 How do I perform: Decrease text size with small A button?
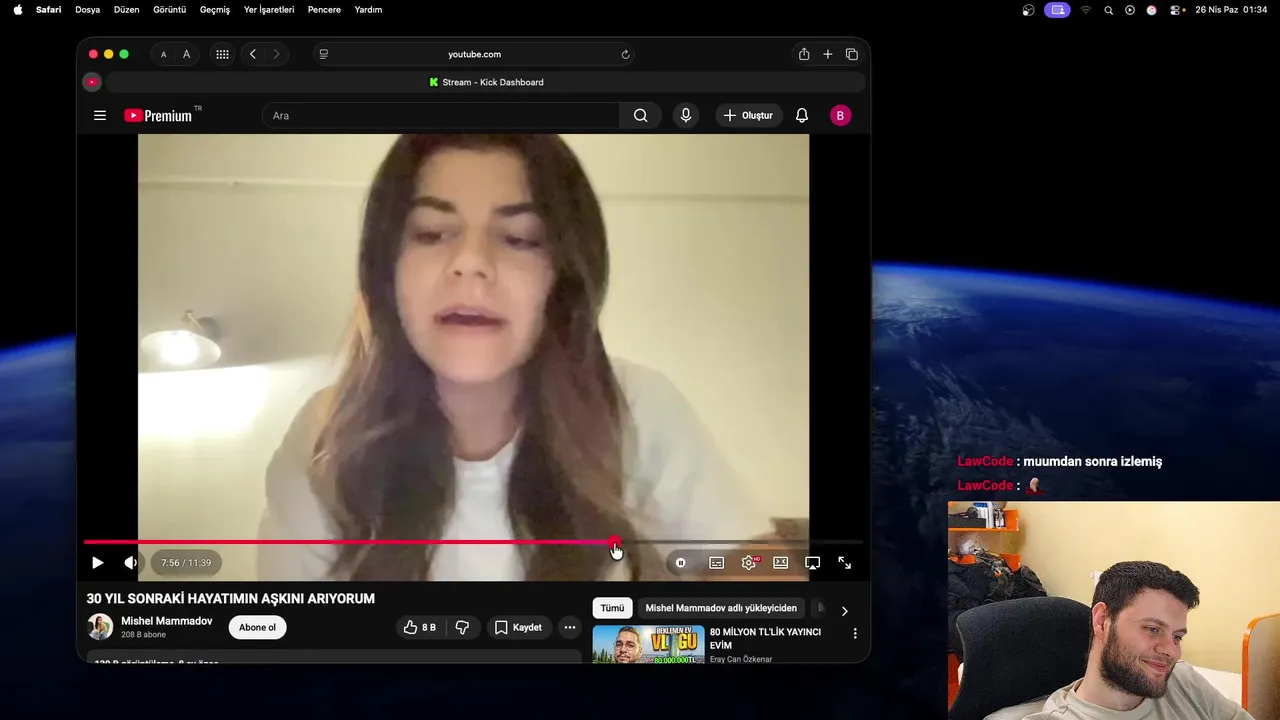point(163,54)
